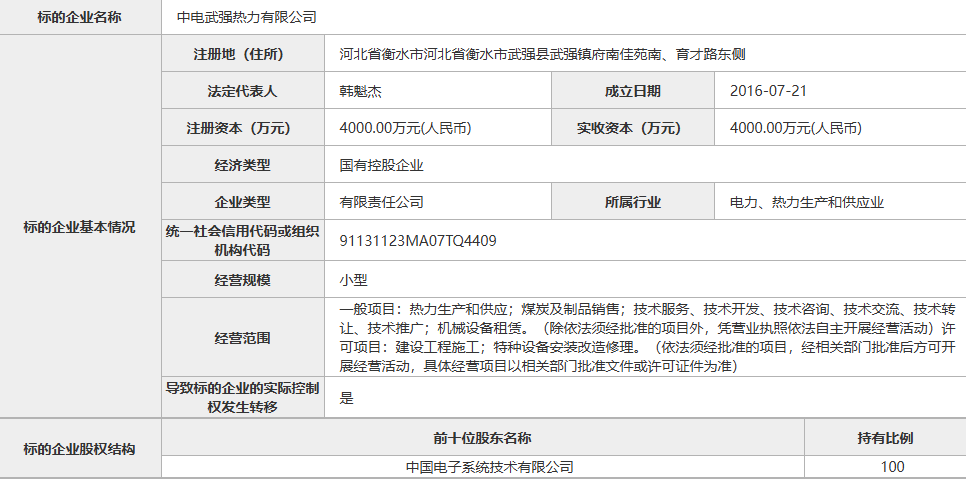The width and height of the screenshot is (966, 479).
Task: Select the 实收资本（万元） label cell
Action: tap(632, 128)
